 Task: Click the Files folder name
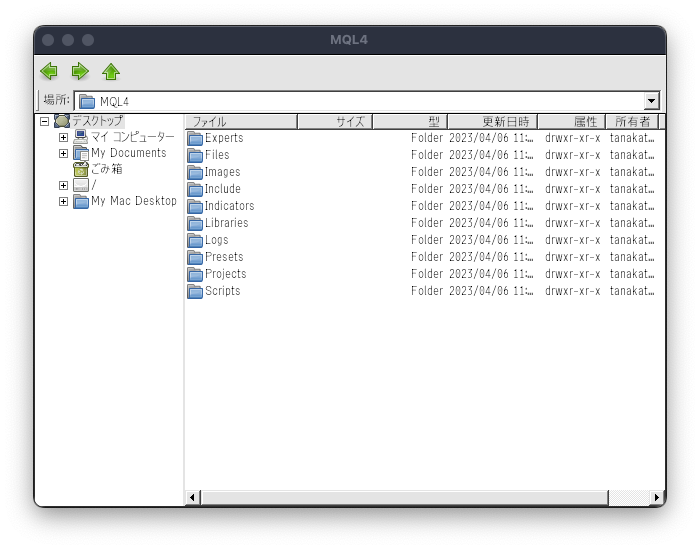(217, 155)
